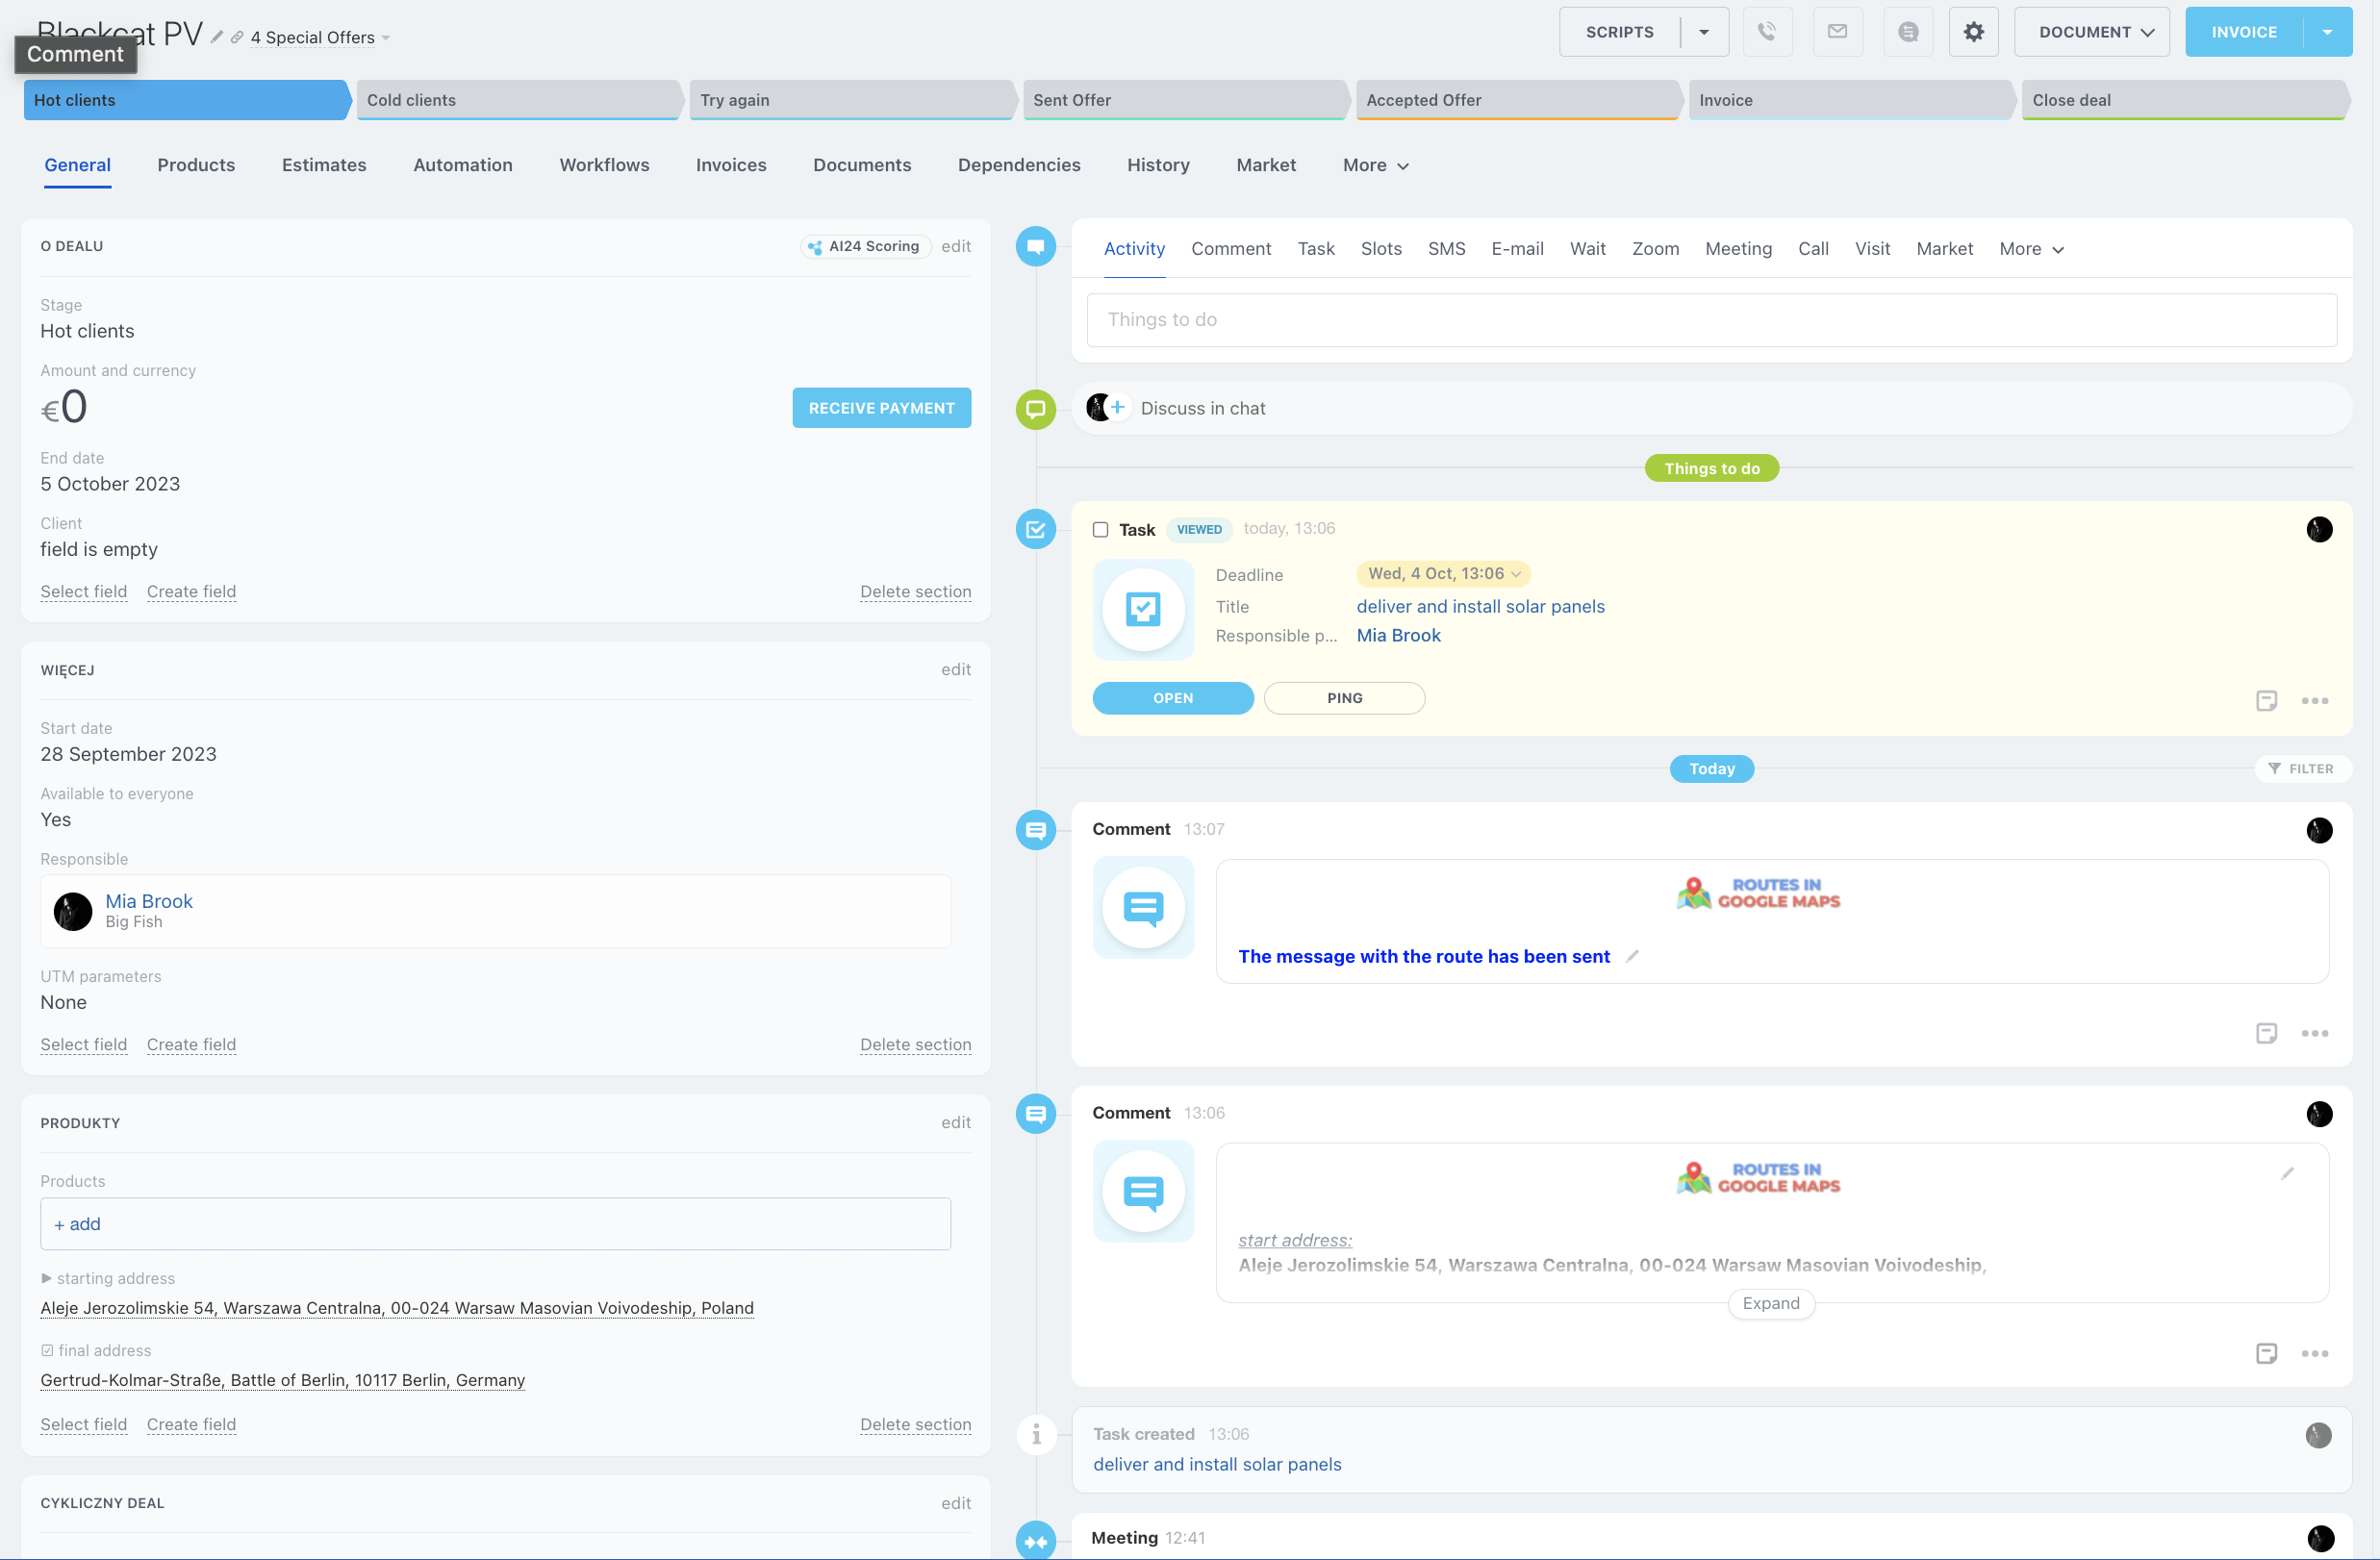2380x1560 pixels.
Task: Open the chat bubble icon in header
Action: coord(1907,32)
